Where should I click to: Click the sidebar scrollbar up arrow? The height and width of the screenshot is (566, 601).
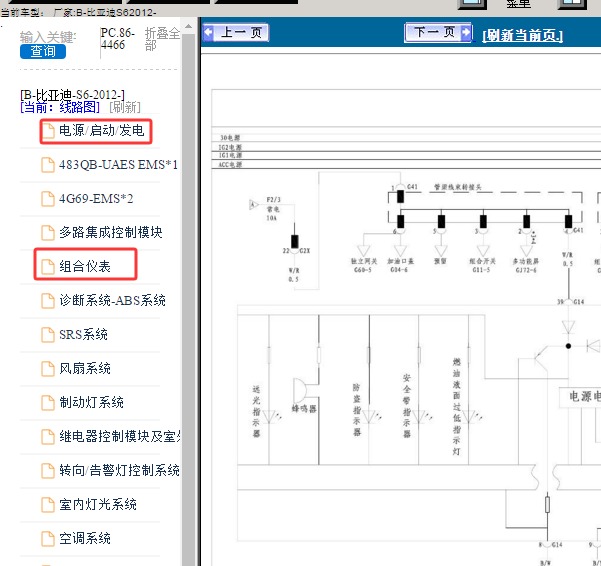pyautogui.click(x=188, y=27)
